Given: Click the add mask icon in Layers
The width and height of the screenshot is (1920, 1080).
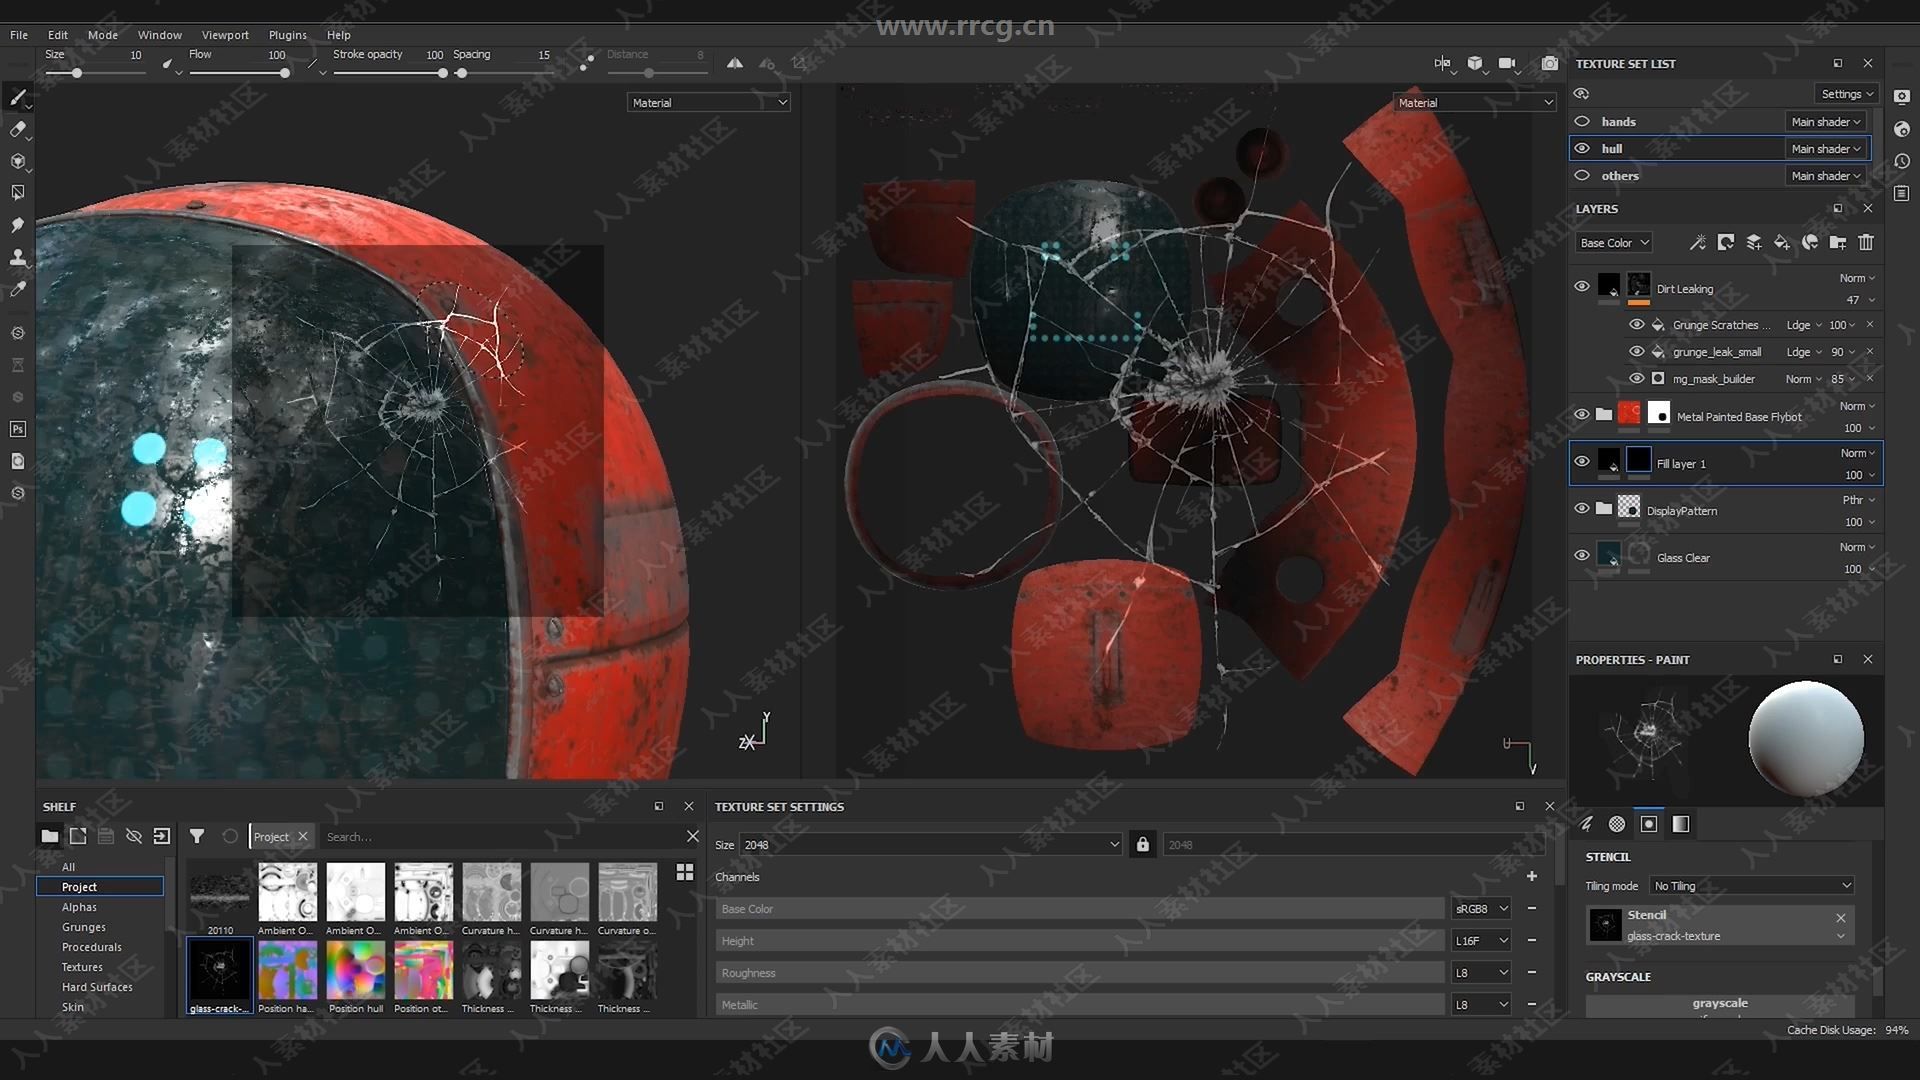Looking at the screenshot, I should [x=1725, y=243].
